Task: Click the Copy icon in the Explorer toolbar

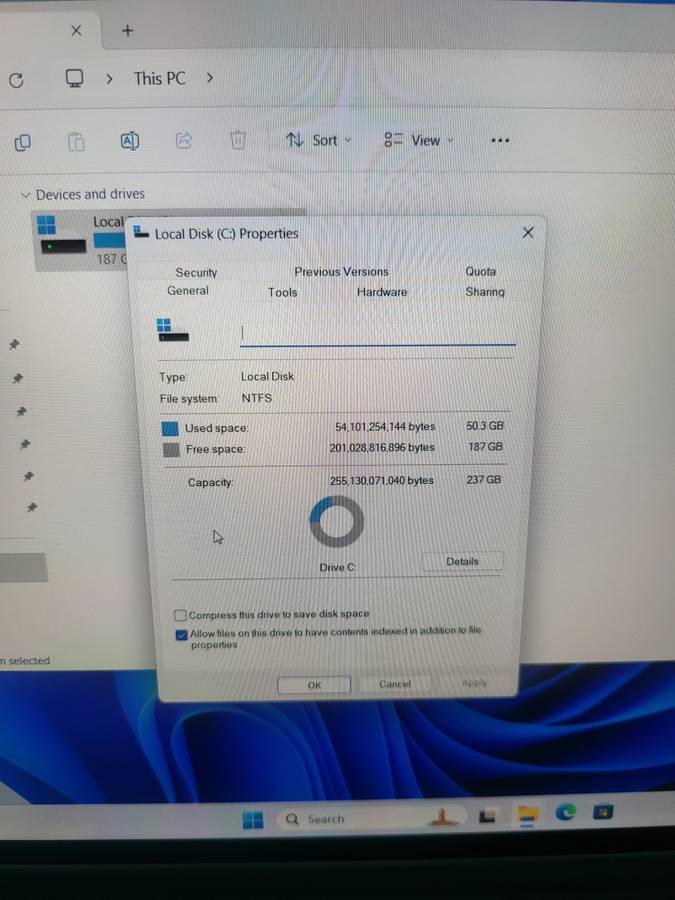Action: [22, 142]
